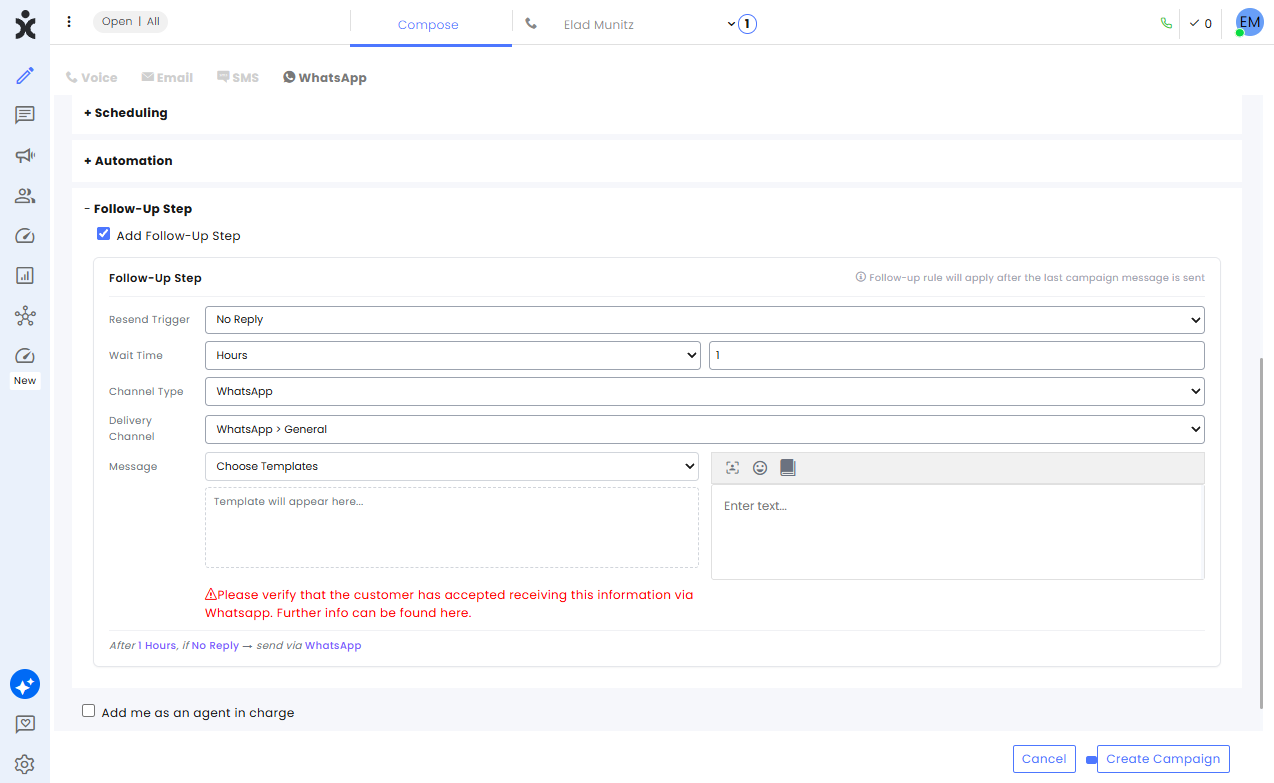Viewport: 1274px width, 783px height.
Task: Expand the Scheduling section
Action: [126, 113]
